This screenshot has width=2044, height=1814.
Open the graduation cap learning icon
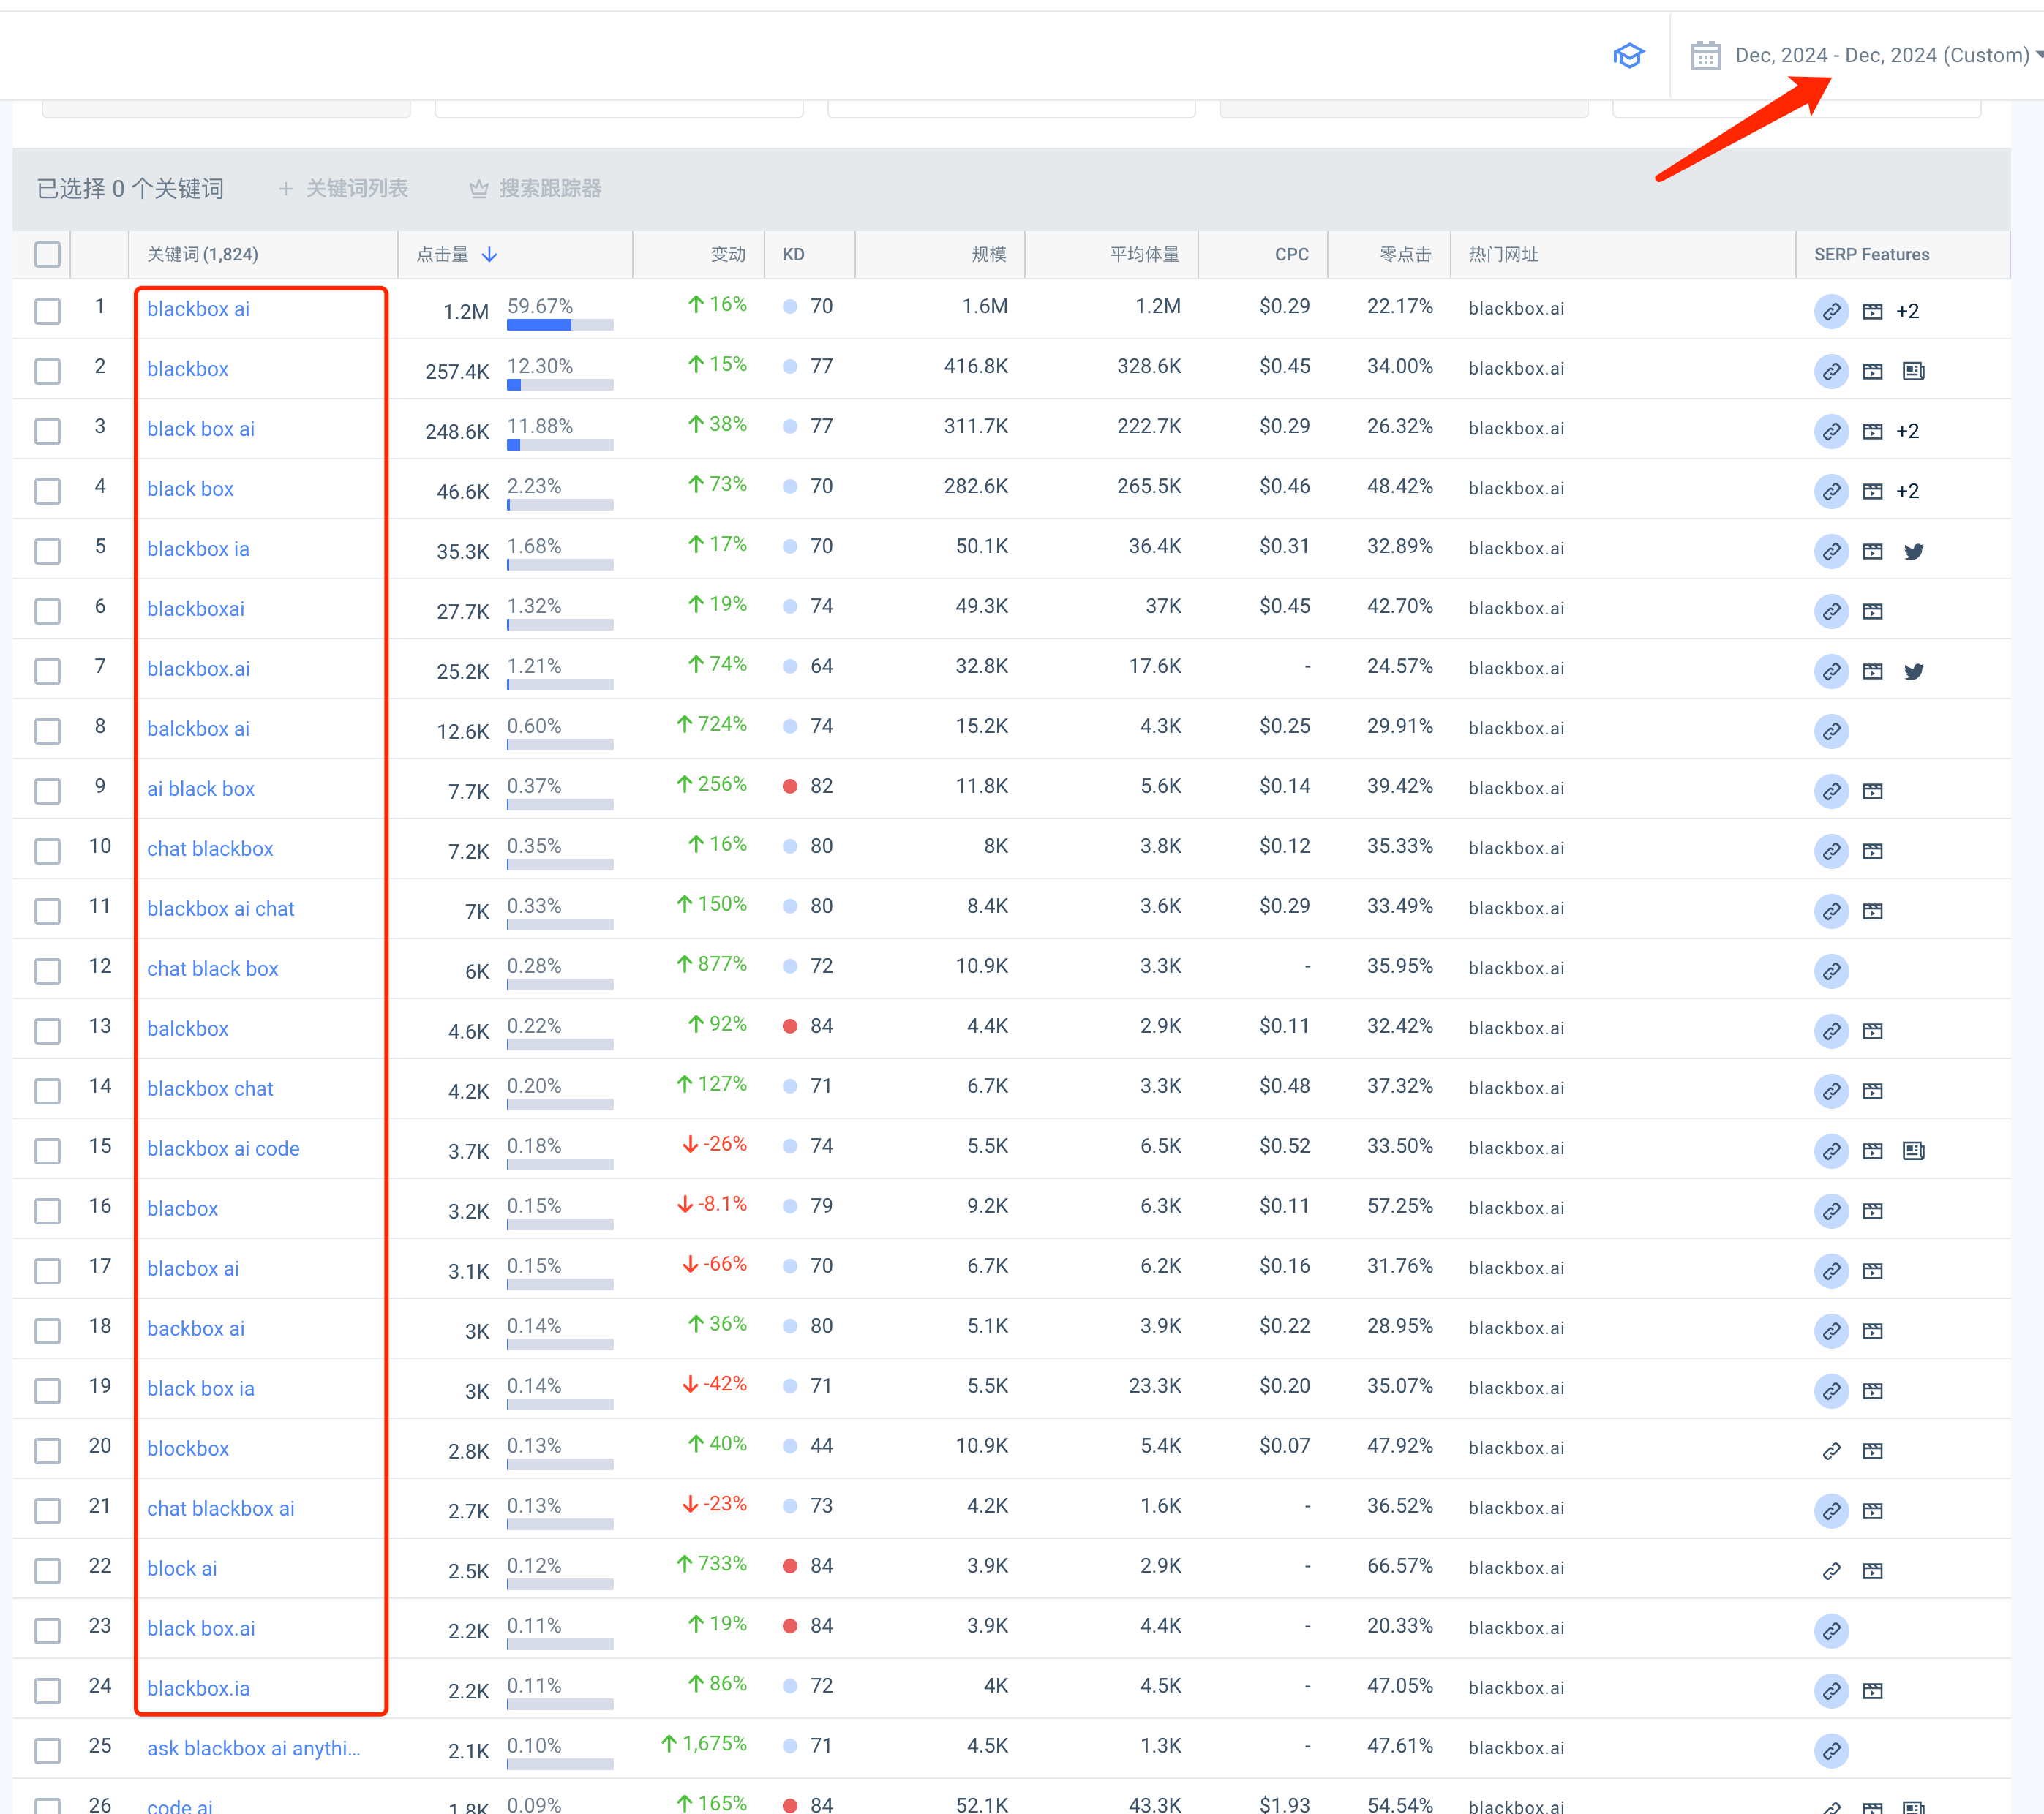[x=1628, y=56]
